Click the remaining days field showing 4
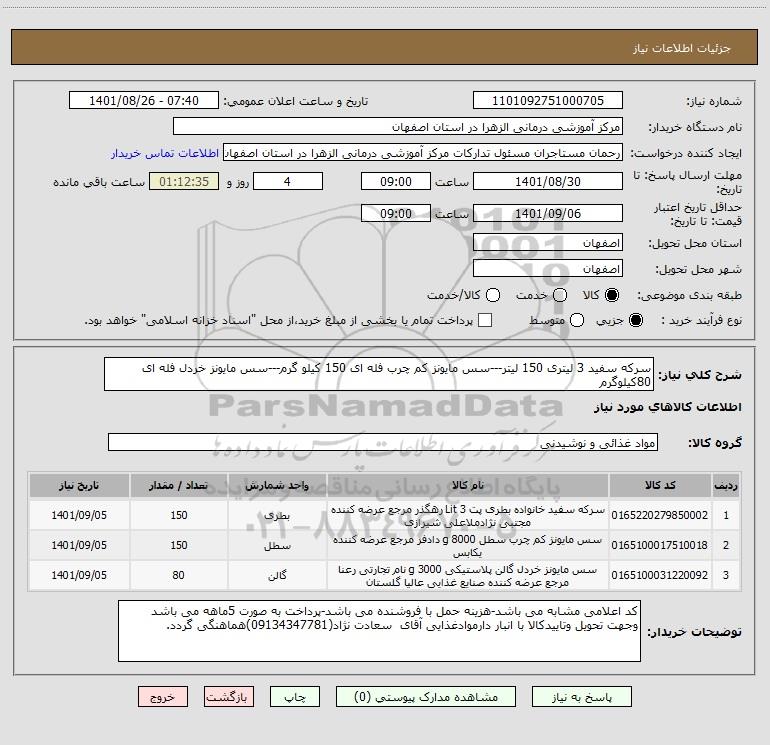 point(288,182)
